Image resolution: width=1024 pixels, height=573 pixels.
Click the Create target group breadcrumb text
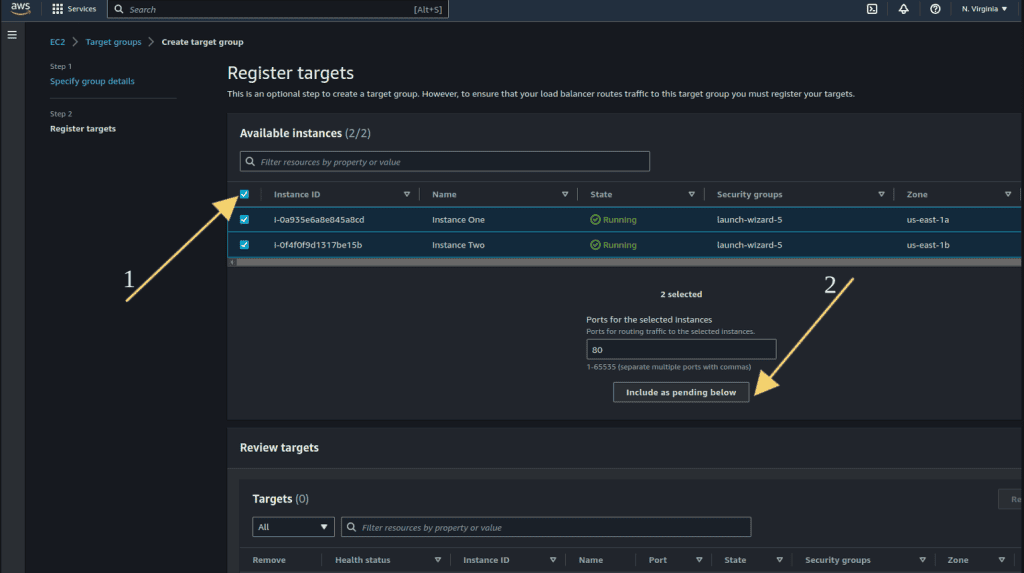tap(202, 42)
